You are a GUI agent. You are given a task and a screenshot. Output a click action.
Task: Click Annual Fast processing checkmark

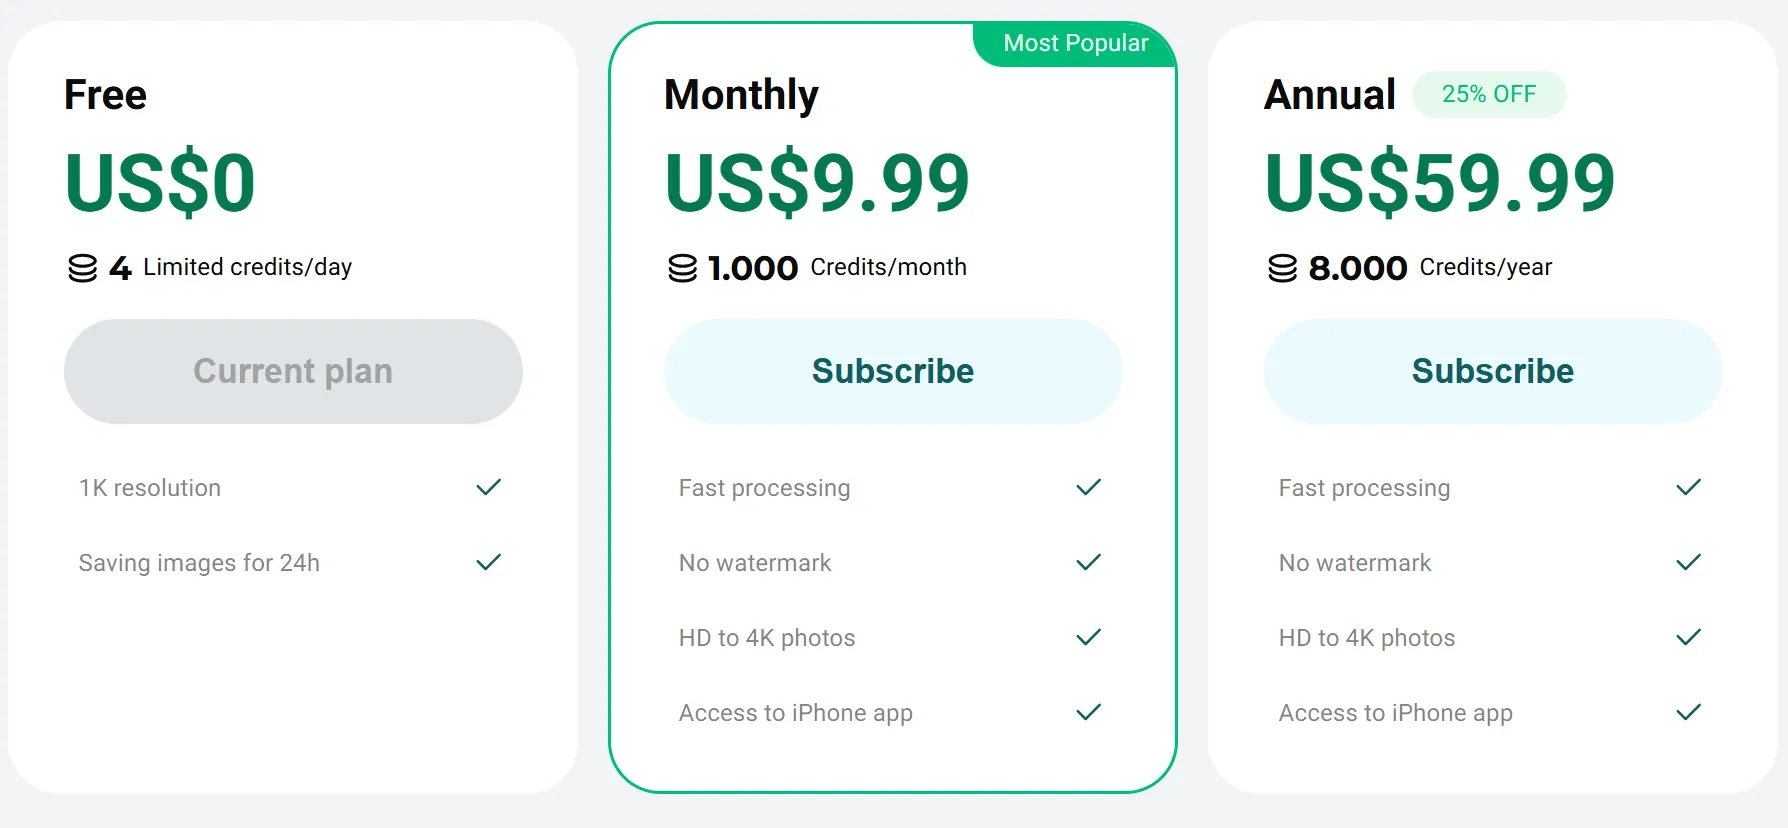pyautogui.click(x=1689, y=488)
